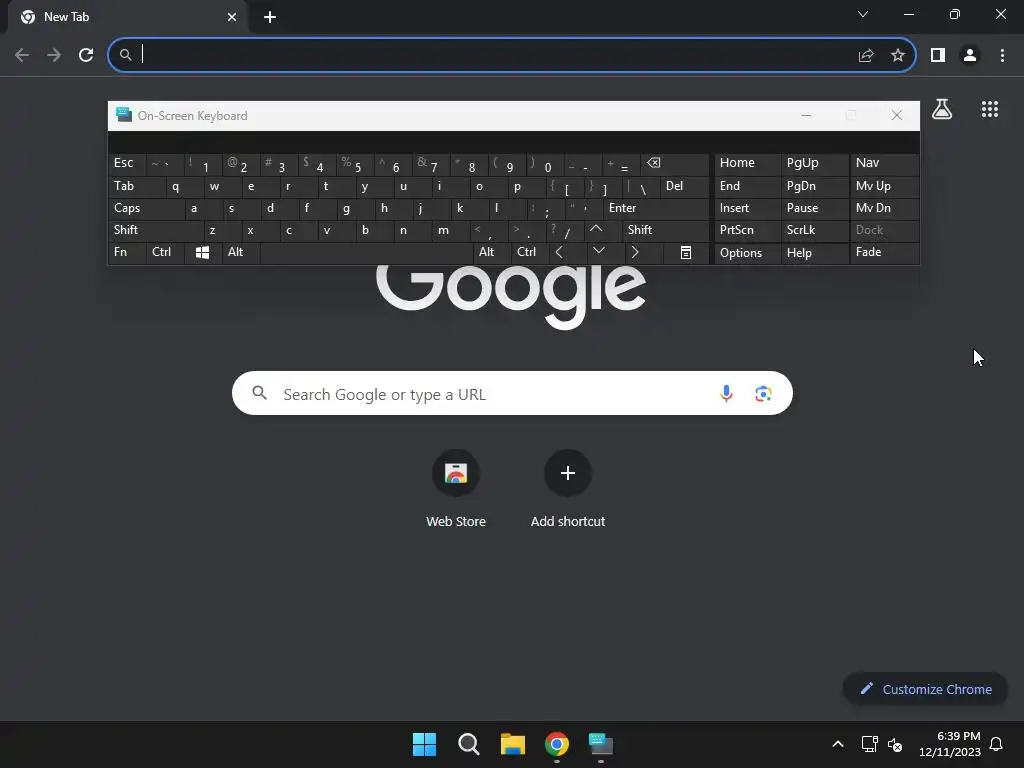Open Windows Start menu in taskbar
The image size is (1024, 768).
tap(424, 744)
